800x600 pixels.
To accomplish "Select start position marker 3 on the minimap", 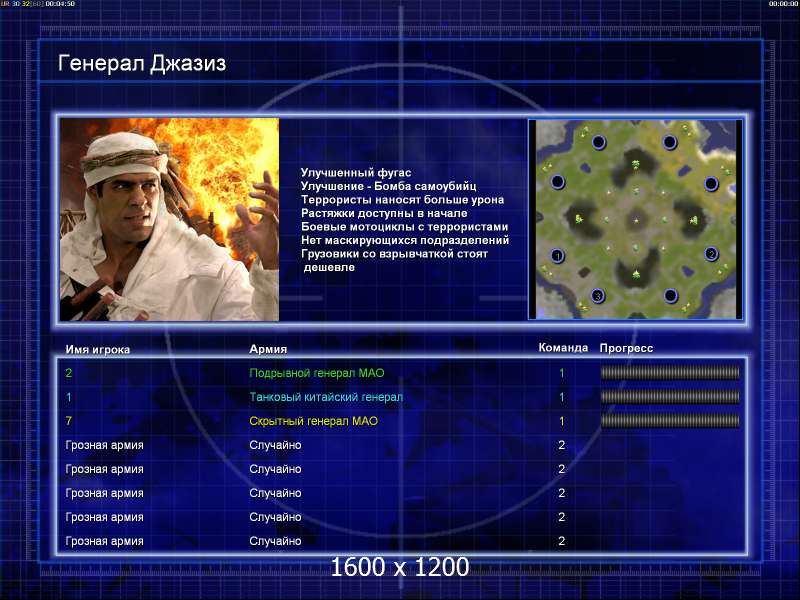I will pyautogui.click(x=597, y=295).
